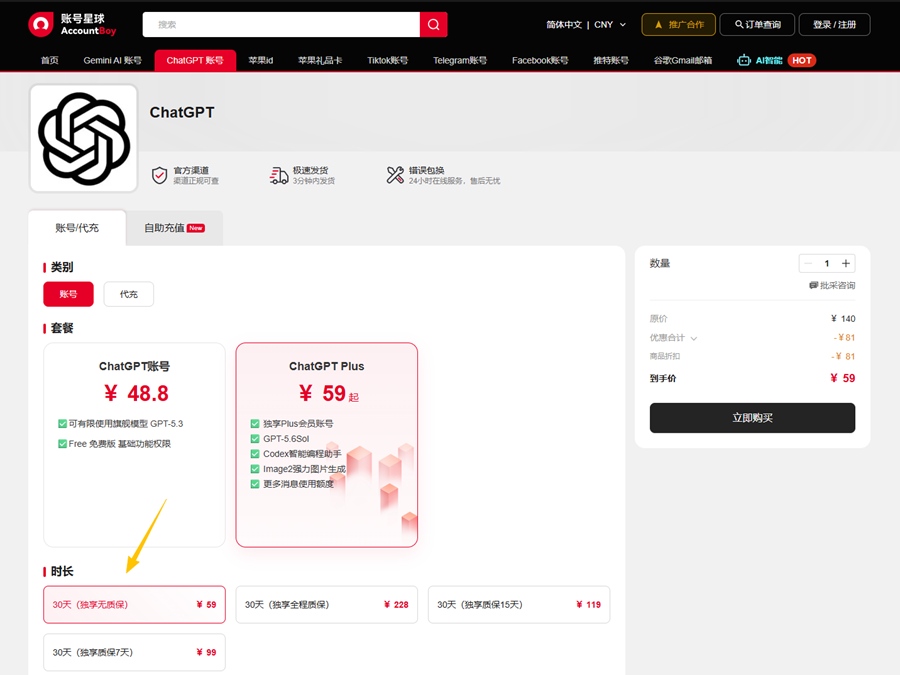This screenshot has width=900, height=675.
Task: Select 30天 (独享无质保) ¥59 duration
Action: pos(134,604)
